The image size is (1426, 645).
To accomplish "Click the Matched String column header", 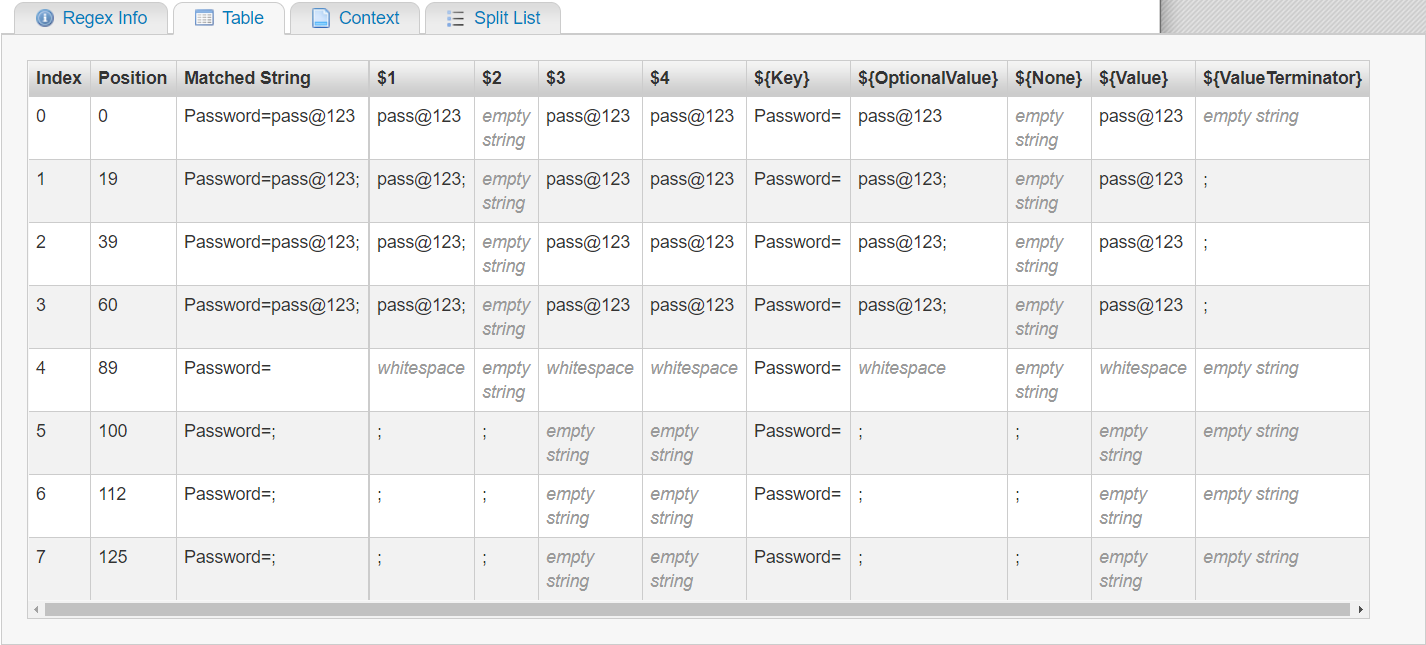I will coord(246,77).
